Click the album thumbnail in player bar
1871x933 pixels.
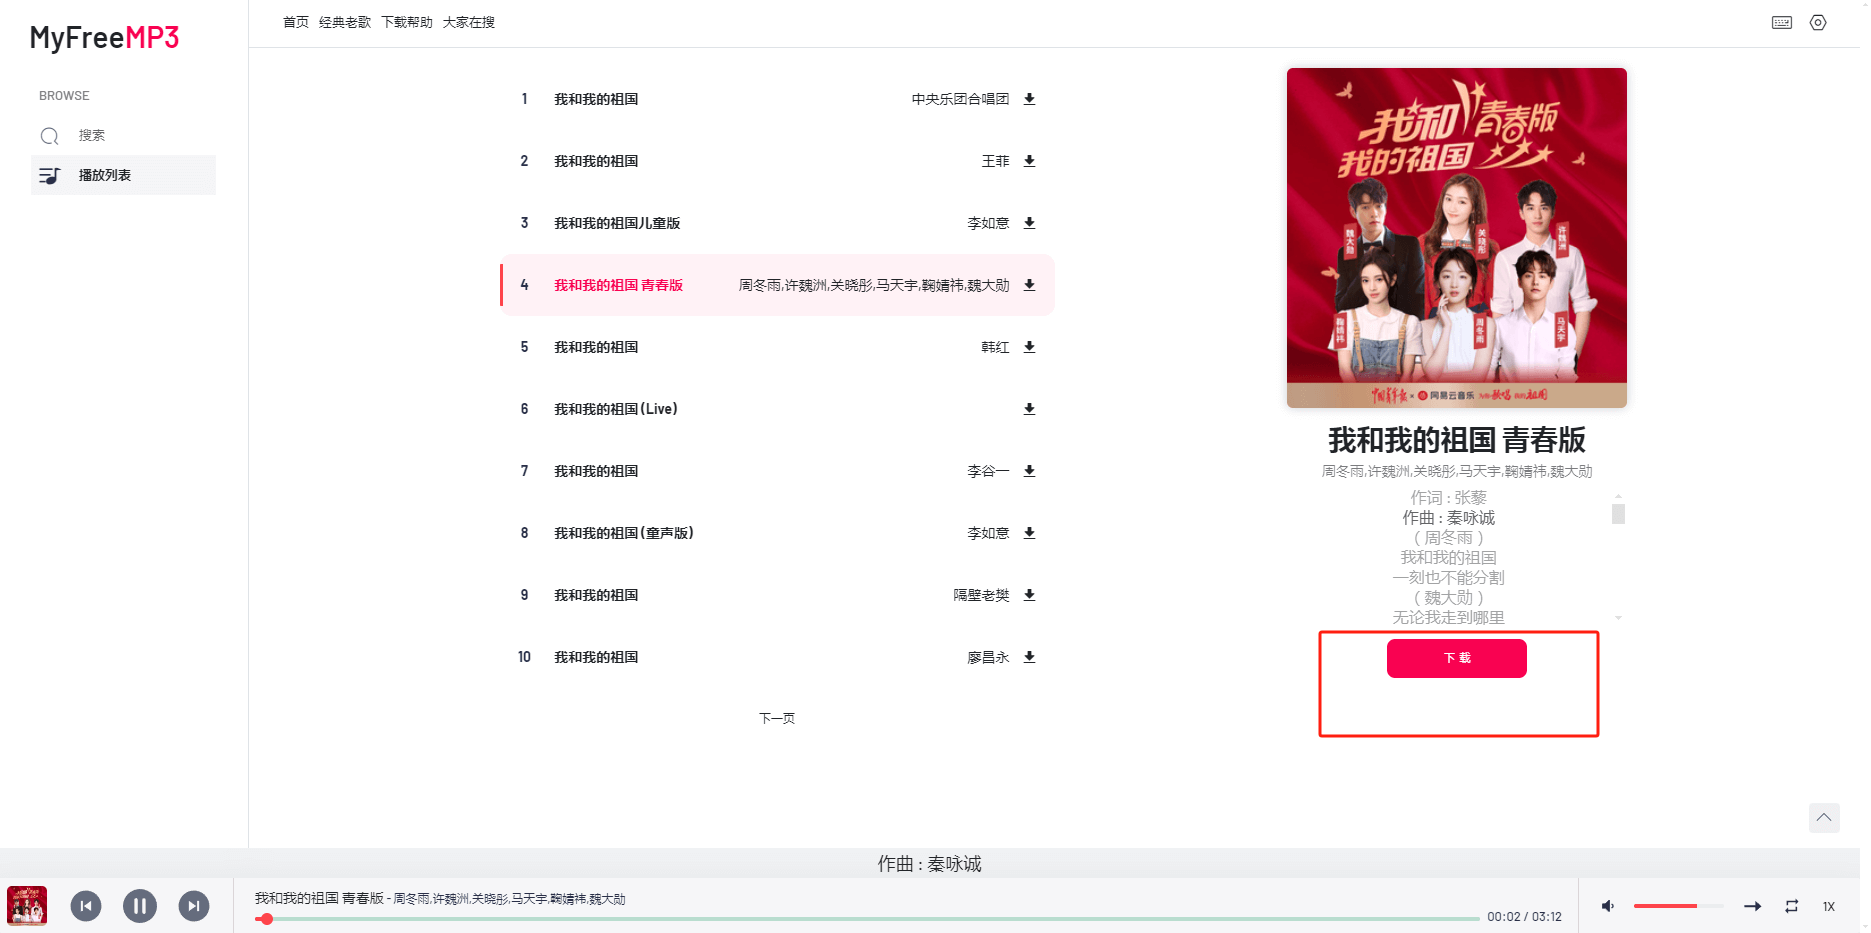27,906
